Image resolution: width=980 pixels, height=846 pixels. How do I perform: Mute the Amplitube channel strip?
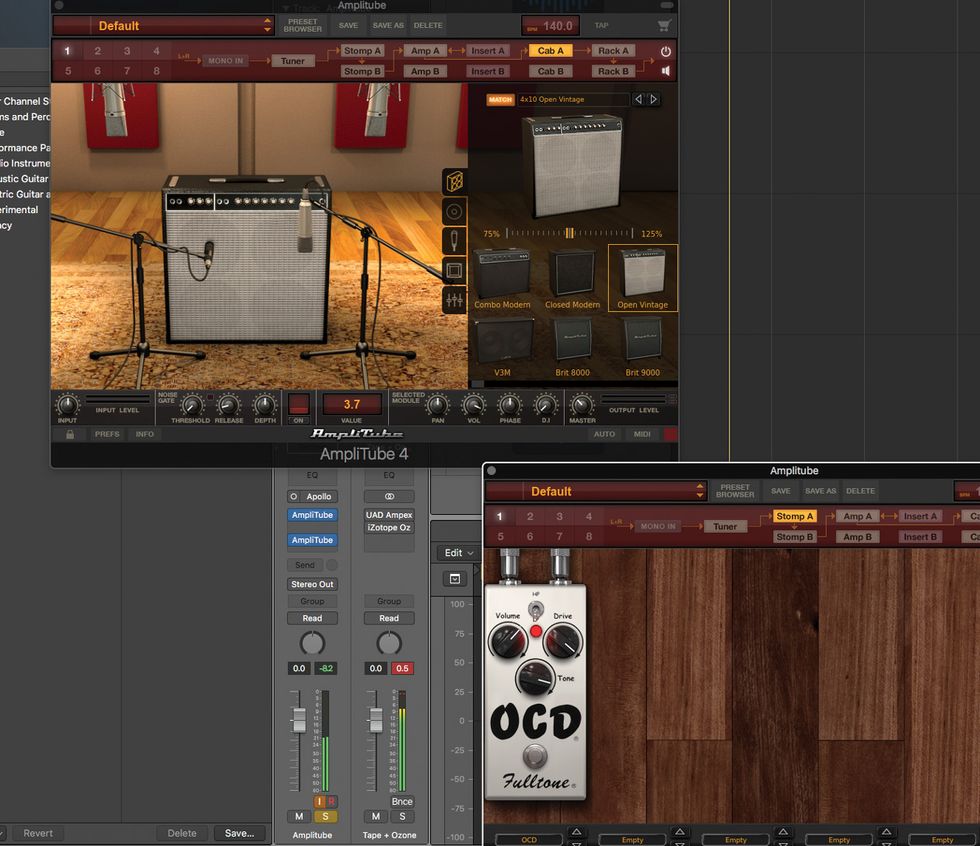coord(299,816)
